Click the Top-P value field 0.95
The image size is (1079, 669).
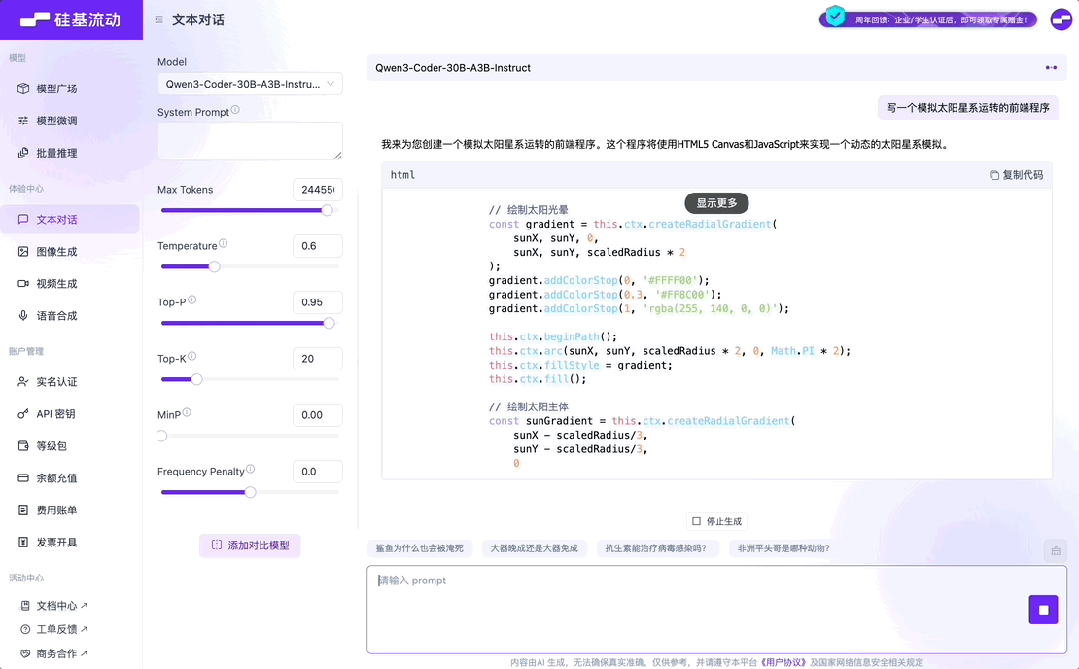[317, 302]
